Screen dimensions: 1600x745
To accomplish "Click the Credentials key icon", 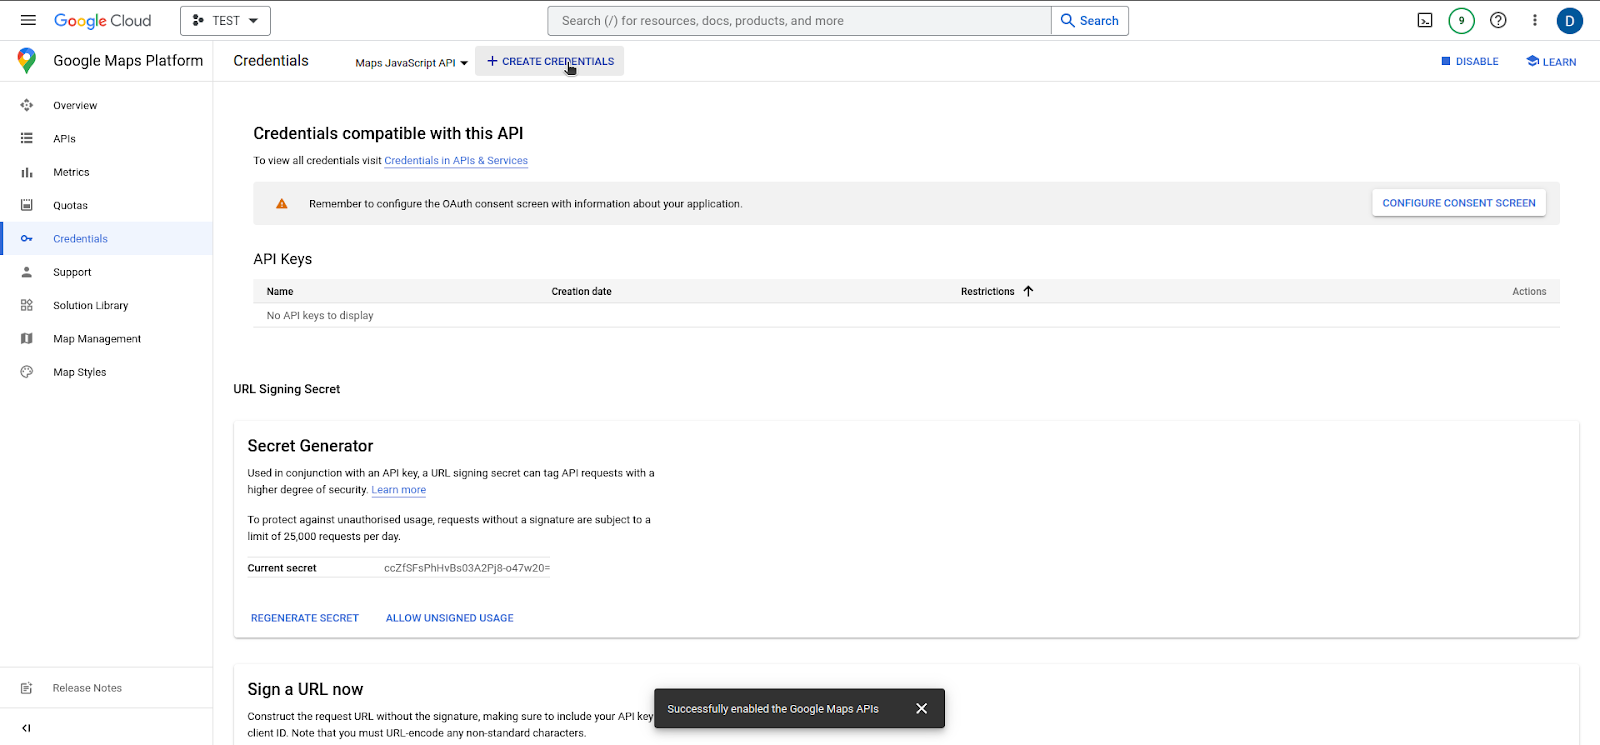I will pos(27,238).
